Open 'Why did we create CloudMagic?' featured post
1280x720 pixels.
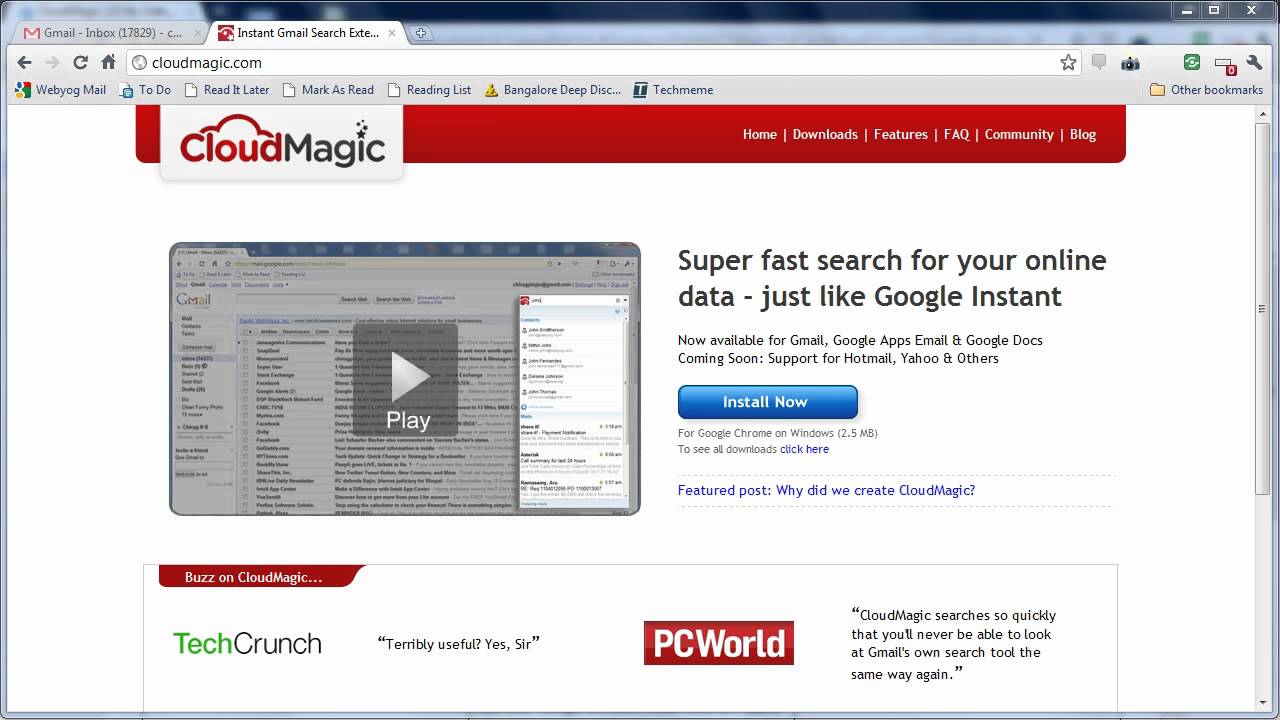click(x=826, y=490)
